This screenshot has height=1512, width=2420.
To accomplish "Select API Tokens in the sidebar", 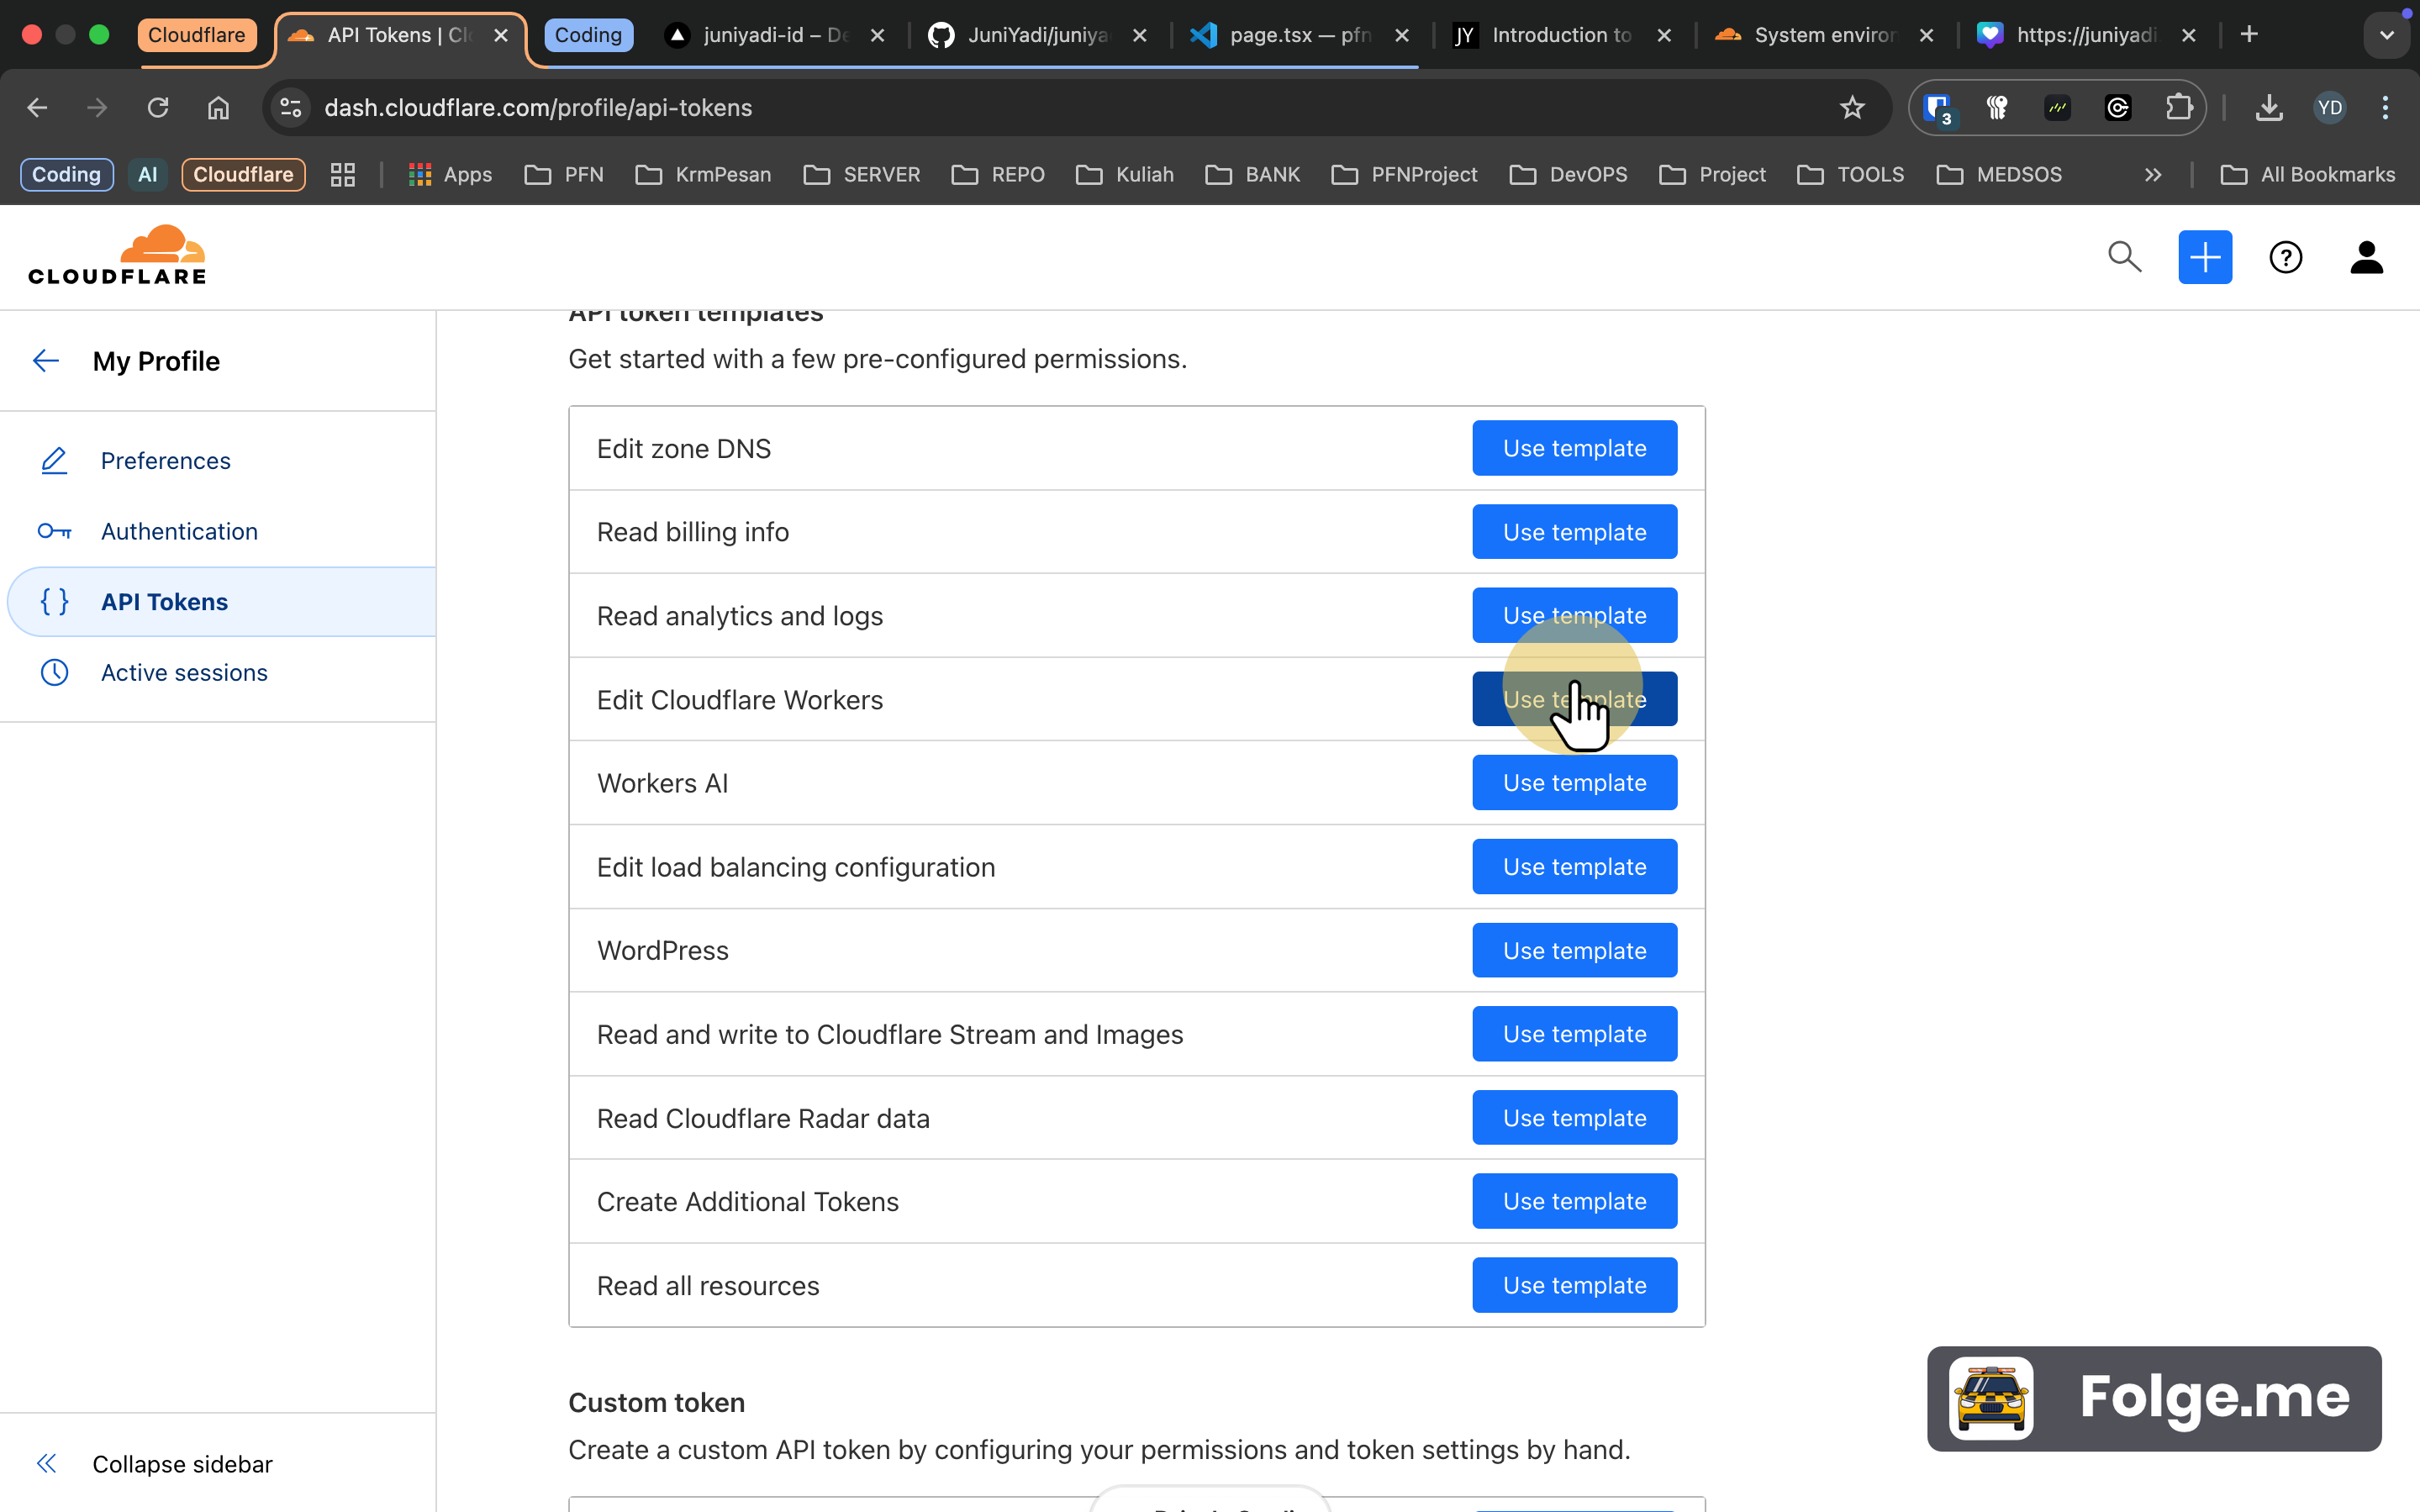I will click(x=222, y=602).
